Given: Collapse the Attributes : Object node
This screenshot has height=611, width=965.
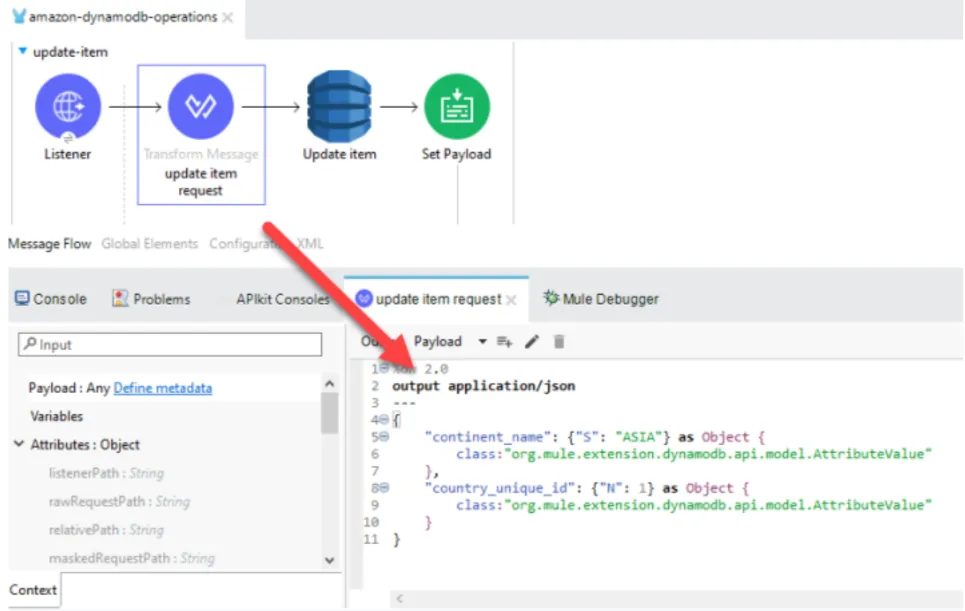Looking at the screenshot, I should click(19, 444).
